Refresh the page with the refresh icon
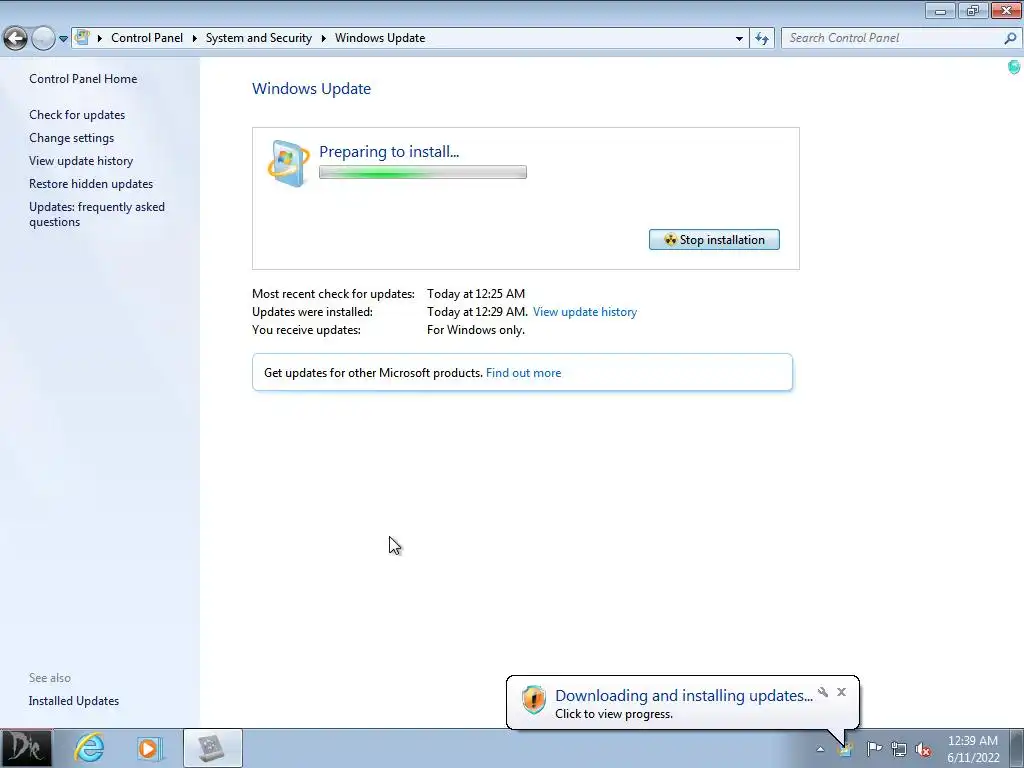 coord(762,39)
